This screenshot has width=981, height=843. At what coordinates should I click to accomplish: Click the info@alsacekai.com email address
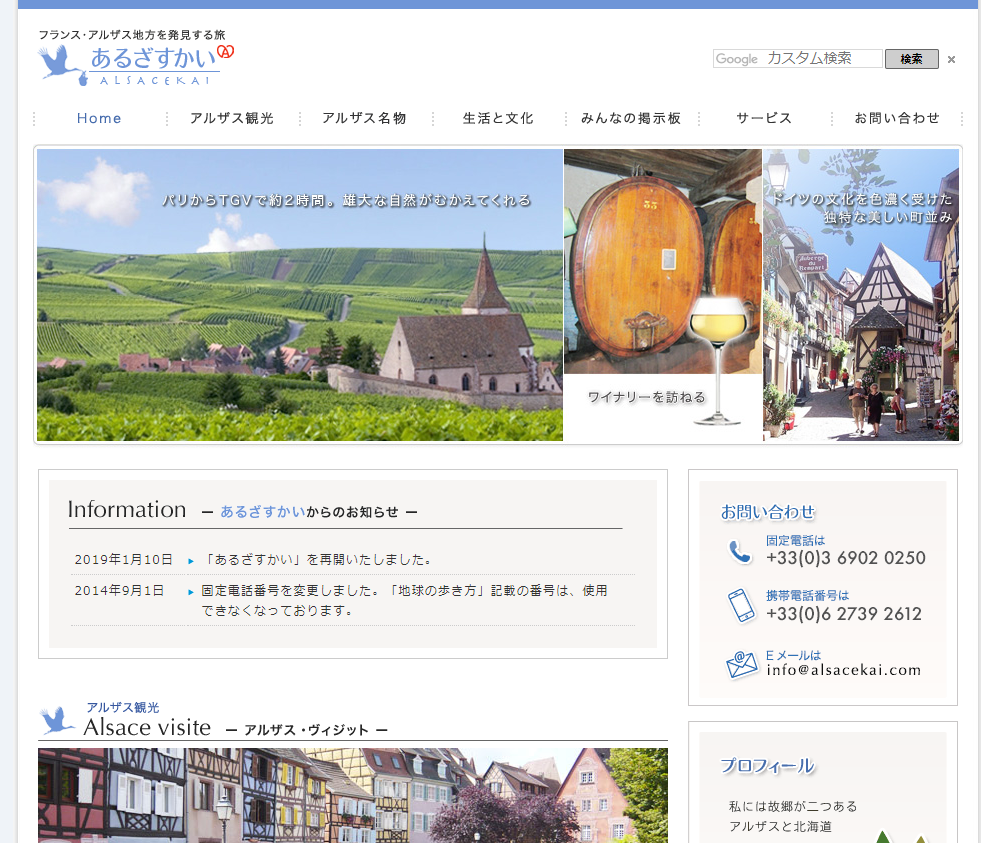point(843,670)
